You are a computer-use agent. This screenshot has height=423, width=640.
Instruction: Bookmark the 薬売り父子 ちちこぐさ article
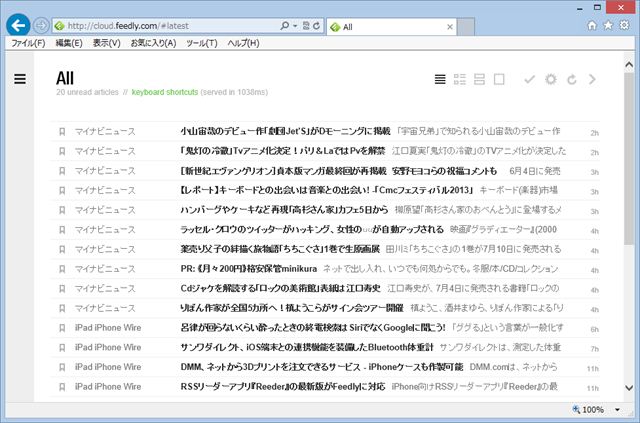coord(62,249)
